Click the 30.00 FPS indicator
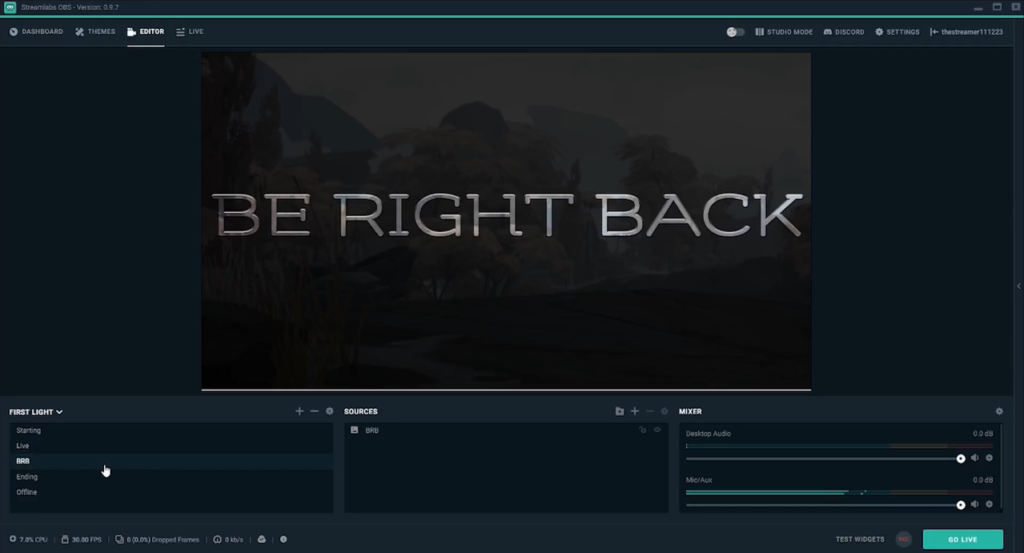The image size is (1024, 553). click(x=82, y=539)
